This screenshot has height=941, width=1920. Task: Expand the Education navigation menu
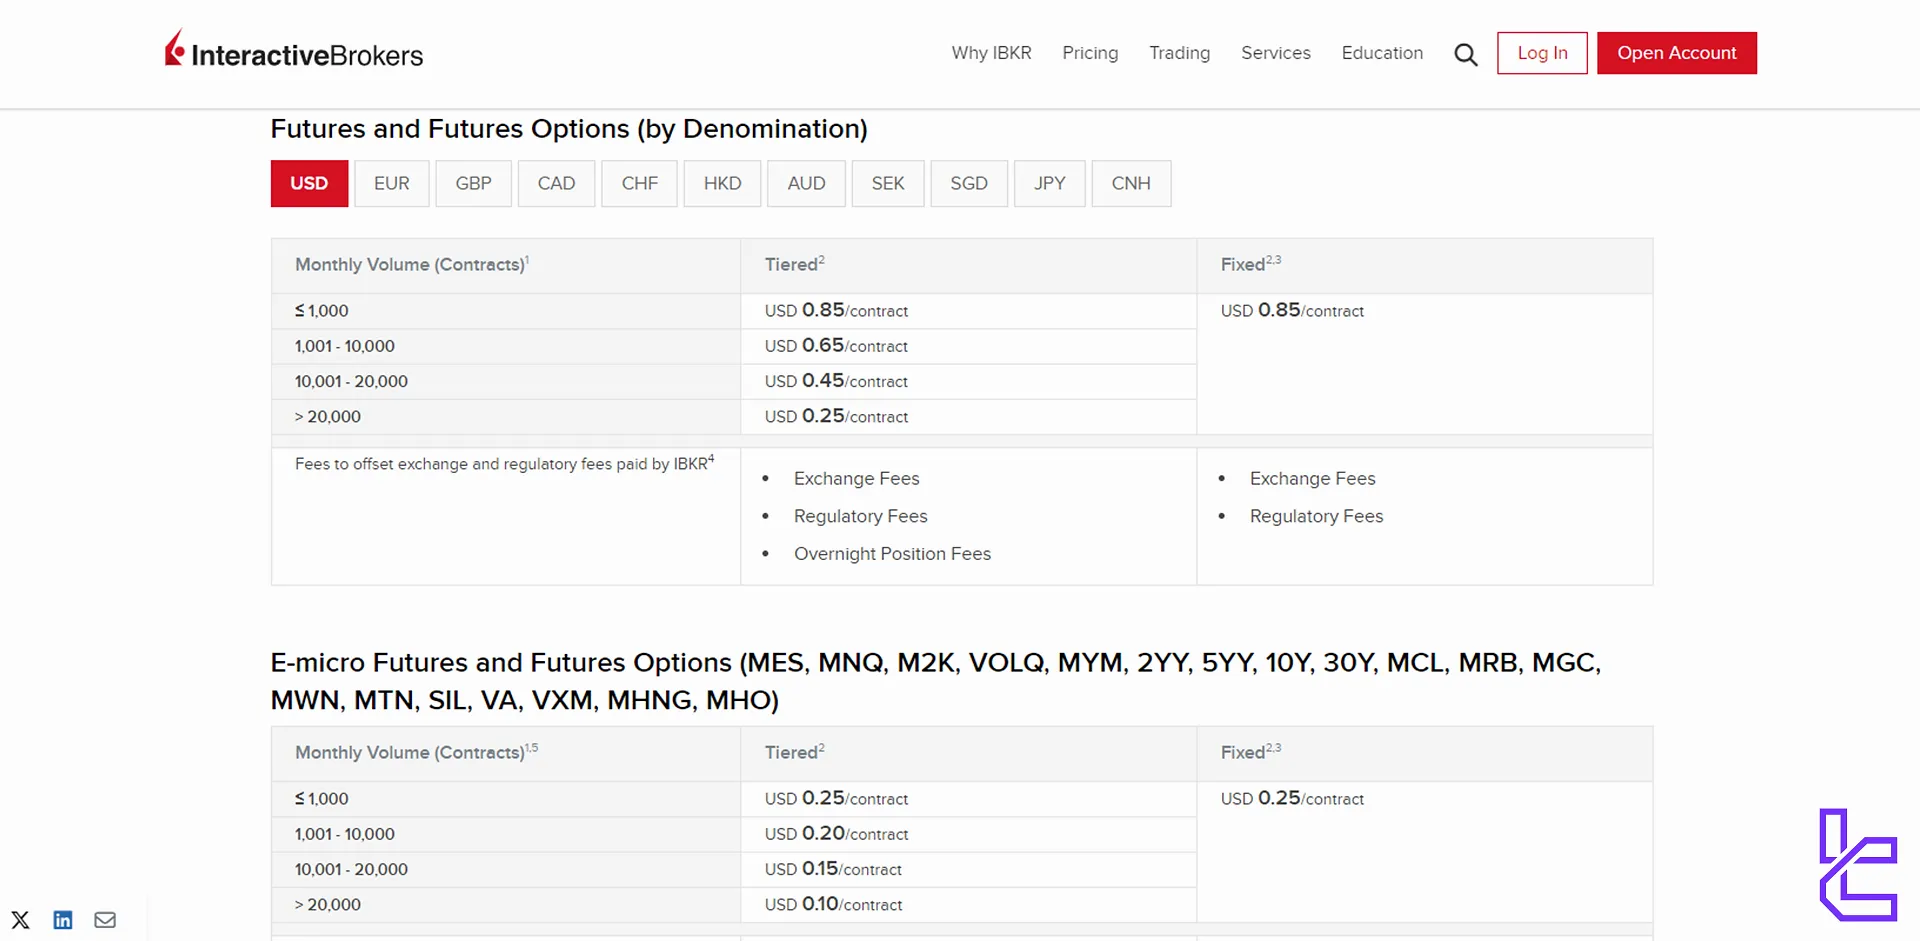click(x=1382, y=53)
